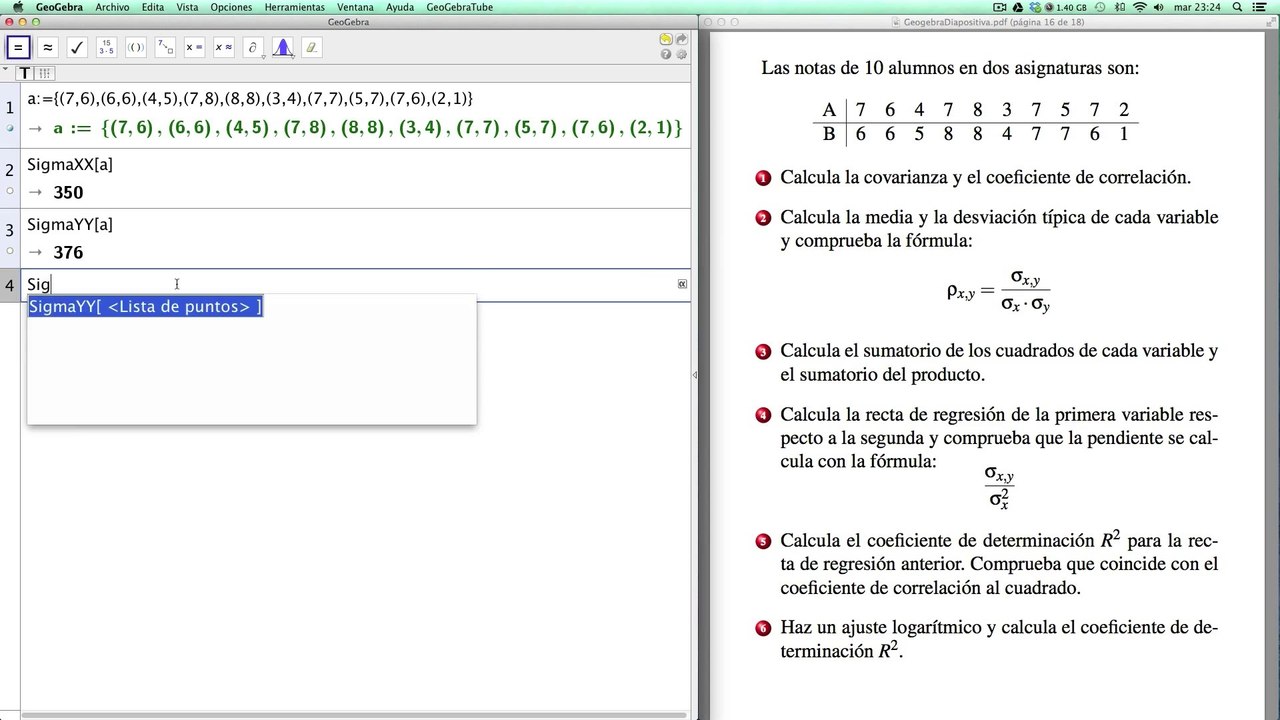The image size is (1280, 720).
Task: Click the Redo arrow in GeoGebra
Action: (681, 40)
